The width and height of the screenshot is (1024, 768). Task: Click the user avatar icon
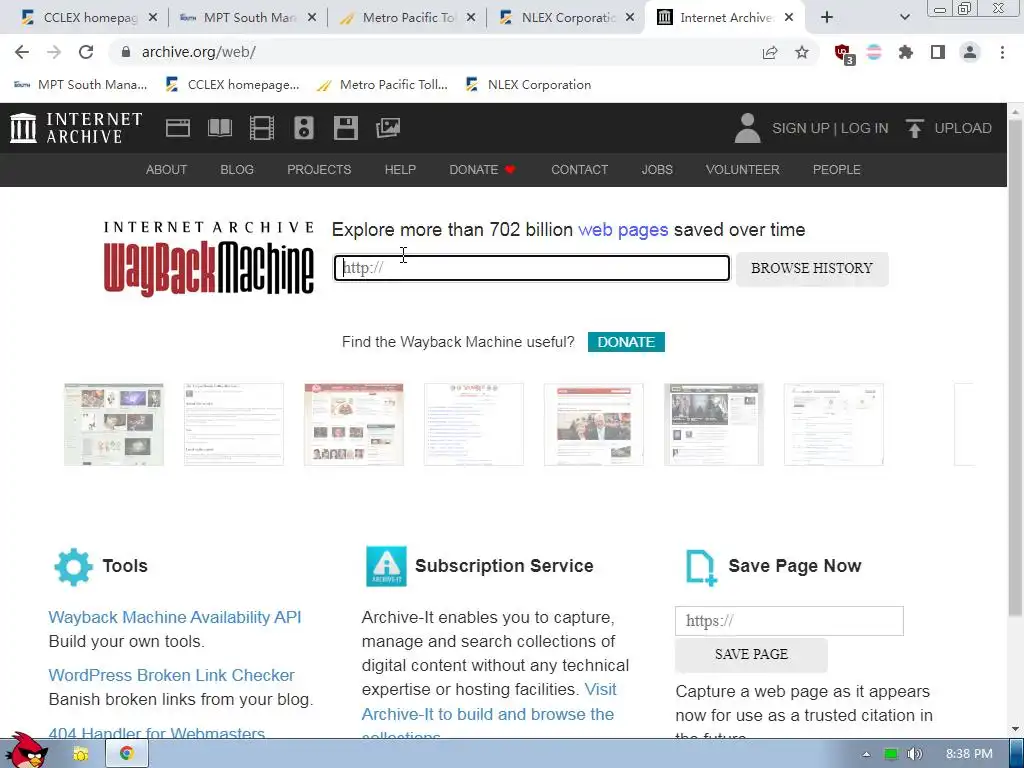coord(747,128)
